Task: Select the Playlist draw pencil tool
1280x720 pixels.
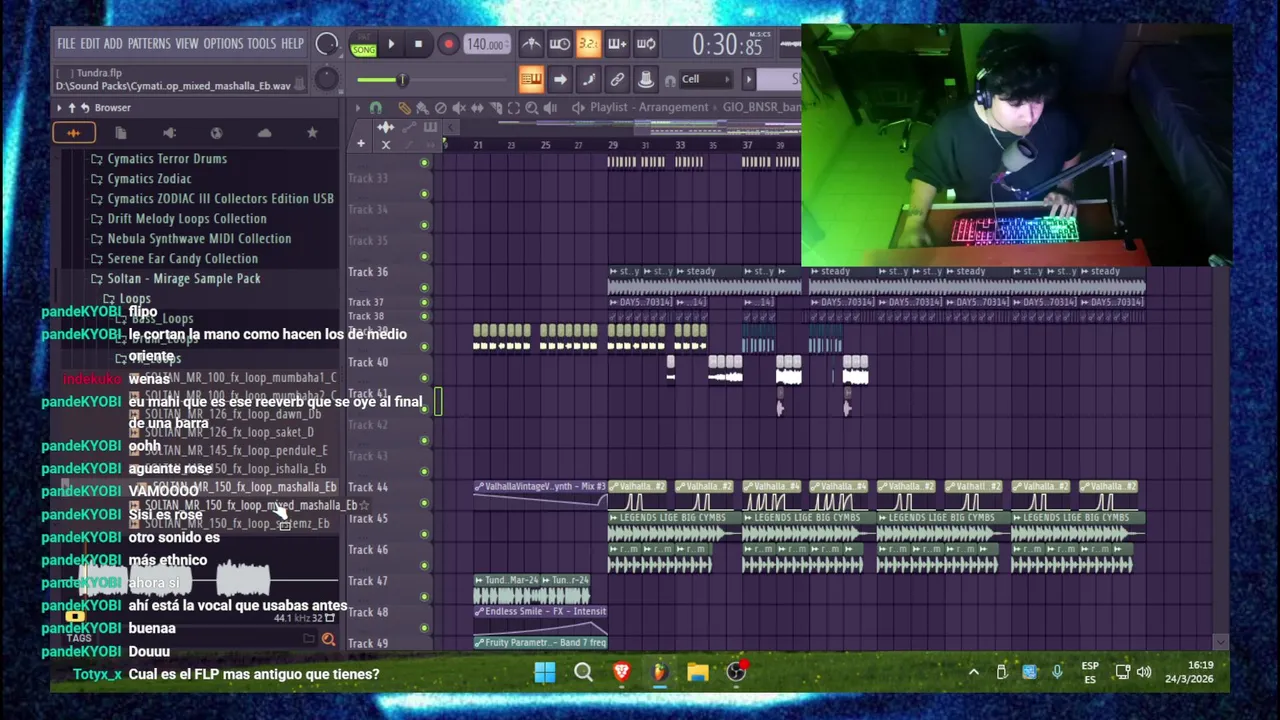Action: coord(404,107)
